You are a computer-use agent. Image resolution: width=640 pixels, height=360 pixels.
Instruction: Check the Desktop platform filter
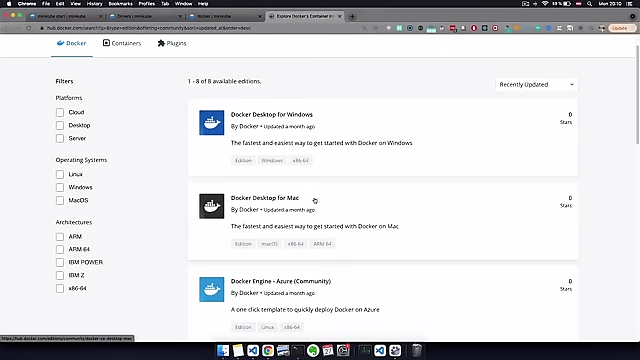60,125
